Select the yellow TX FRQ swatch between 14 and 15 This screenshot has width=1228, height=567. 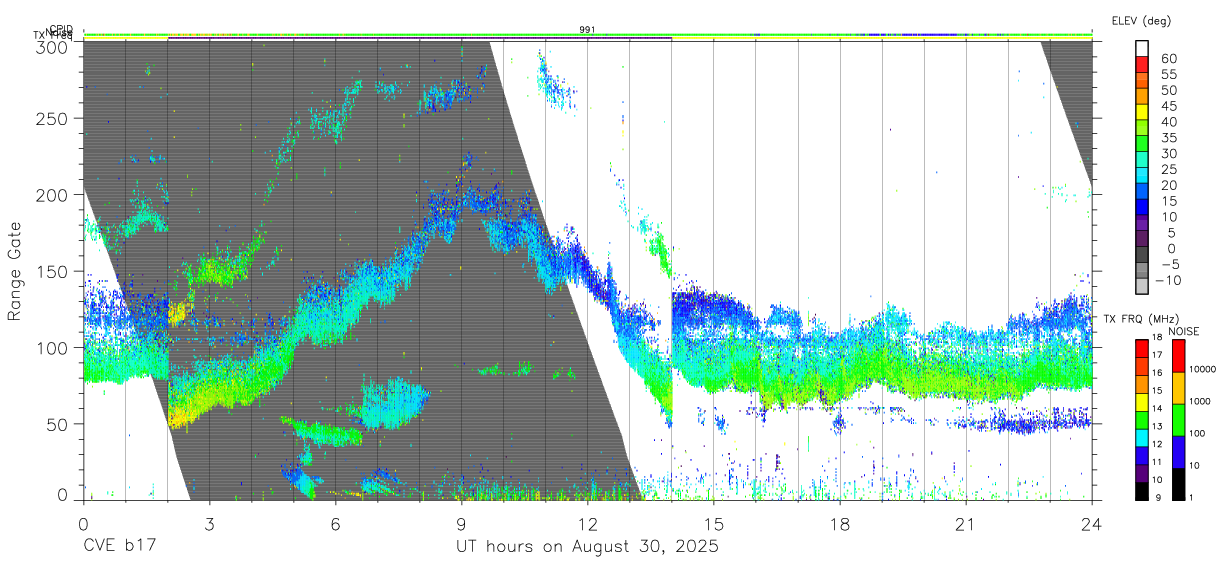1142,401
